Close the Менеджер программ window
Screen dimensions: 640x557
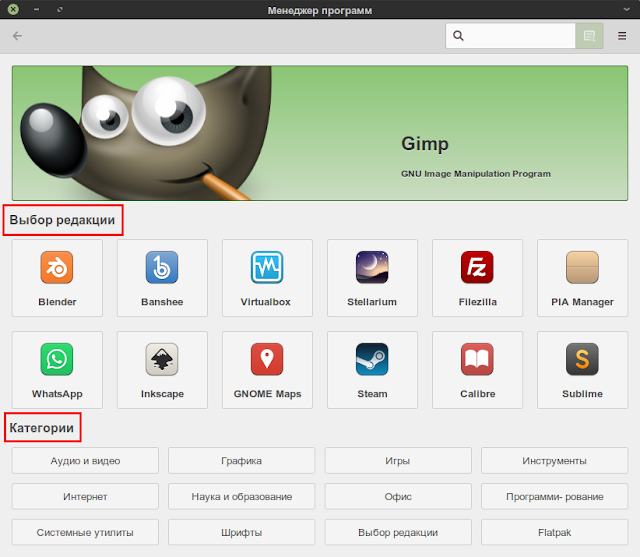click(x=13, y=9)
